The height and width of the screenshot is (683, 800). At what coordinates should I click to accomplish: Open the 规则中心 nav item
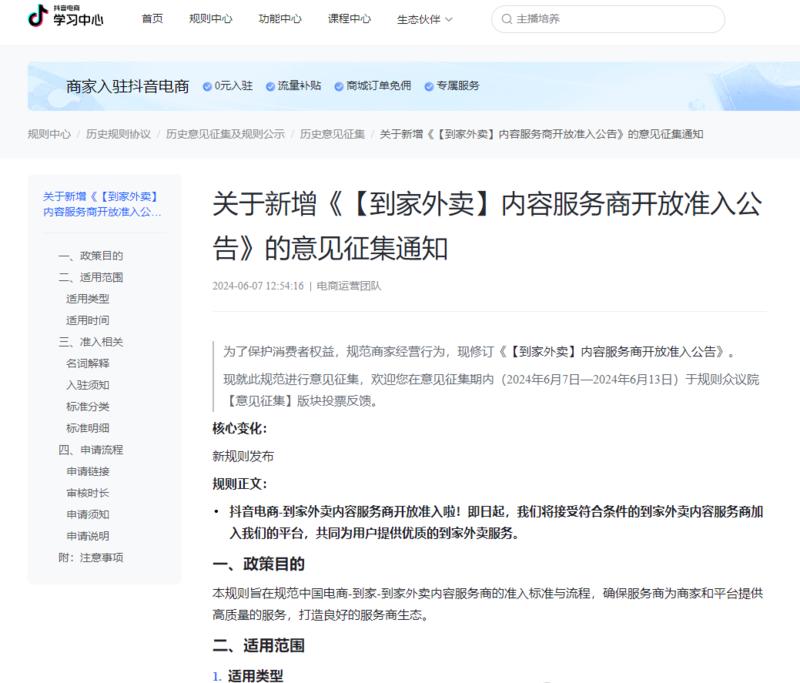(x=210, y=19)
